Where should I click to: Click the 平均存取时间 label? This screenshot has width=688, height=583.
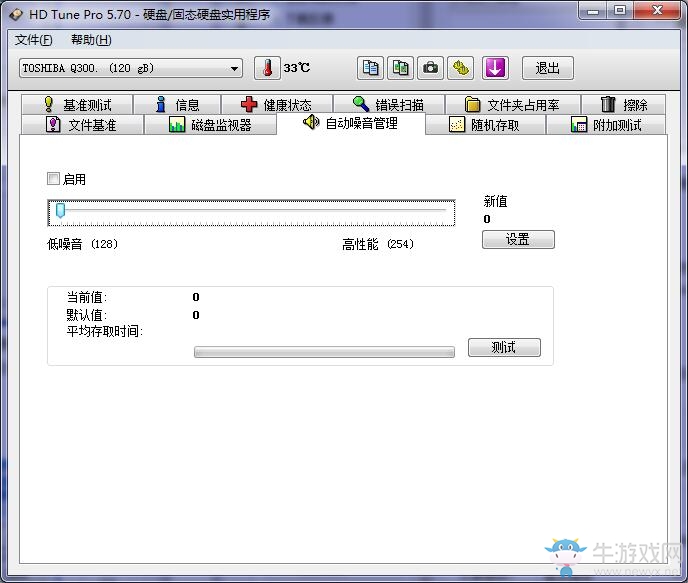point(104,331)
